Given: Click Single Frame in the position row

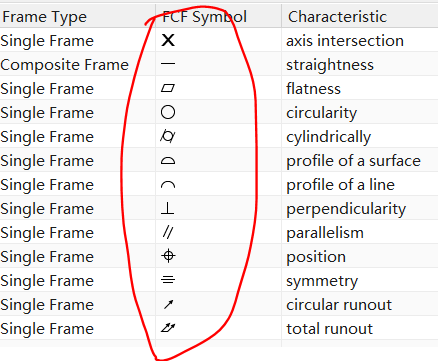Looking at the screenshot, I should (47, 257).
